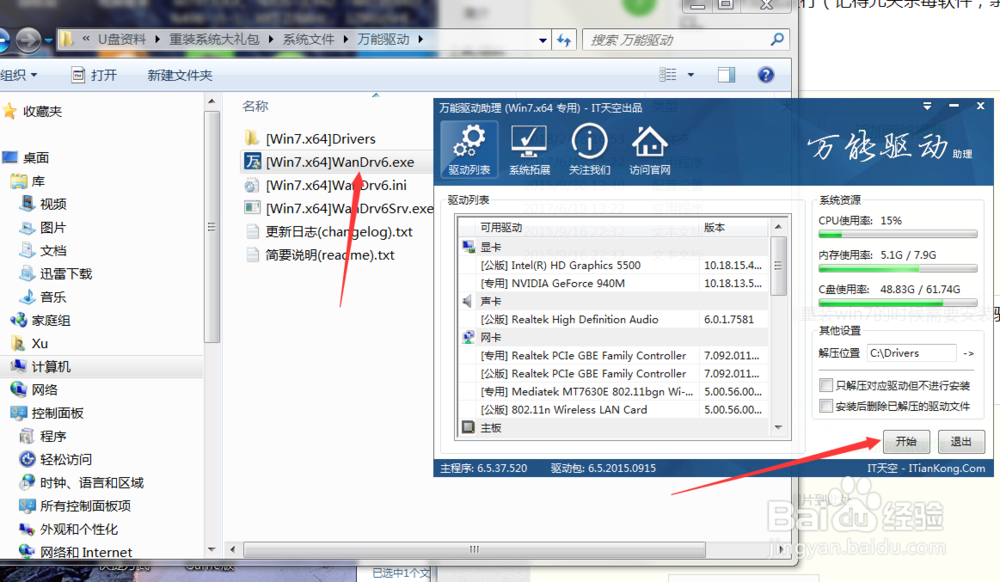Click the Explorer horizontal scrollbar
Image resolution: width=1000 pixels, height=582 pixels.
[474, 549]
